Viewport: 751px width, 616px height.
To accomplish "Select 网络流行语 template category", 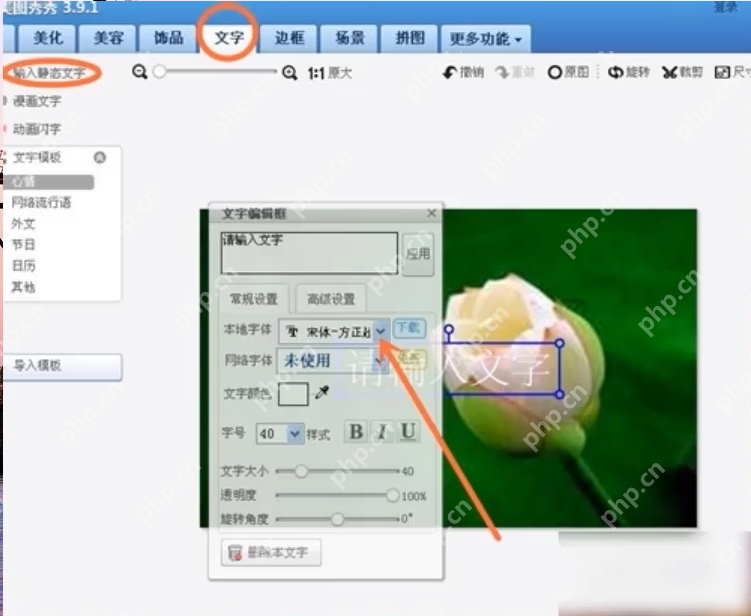I will (x=41, y=203).
